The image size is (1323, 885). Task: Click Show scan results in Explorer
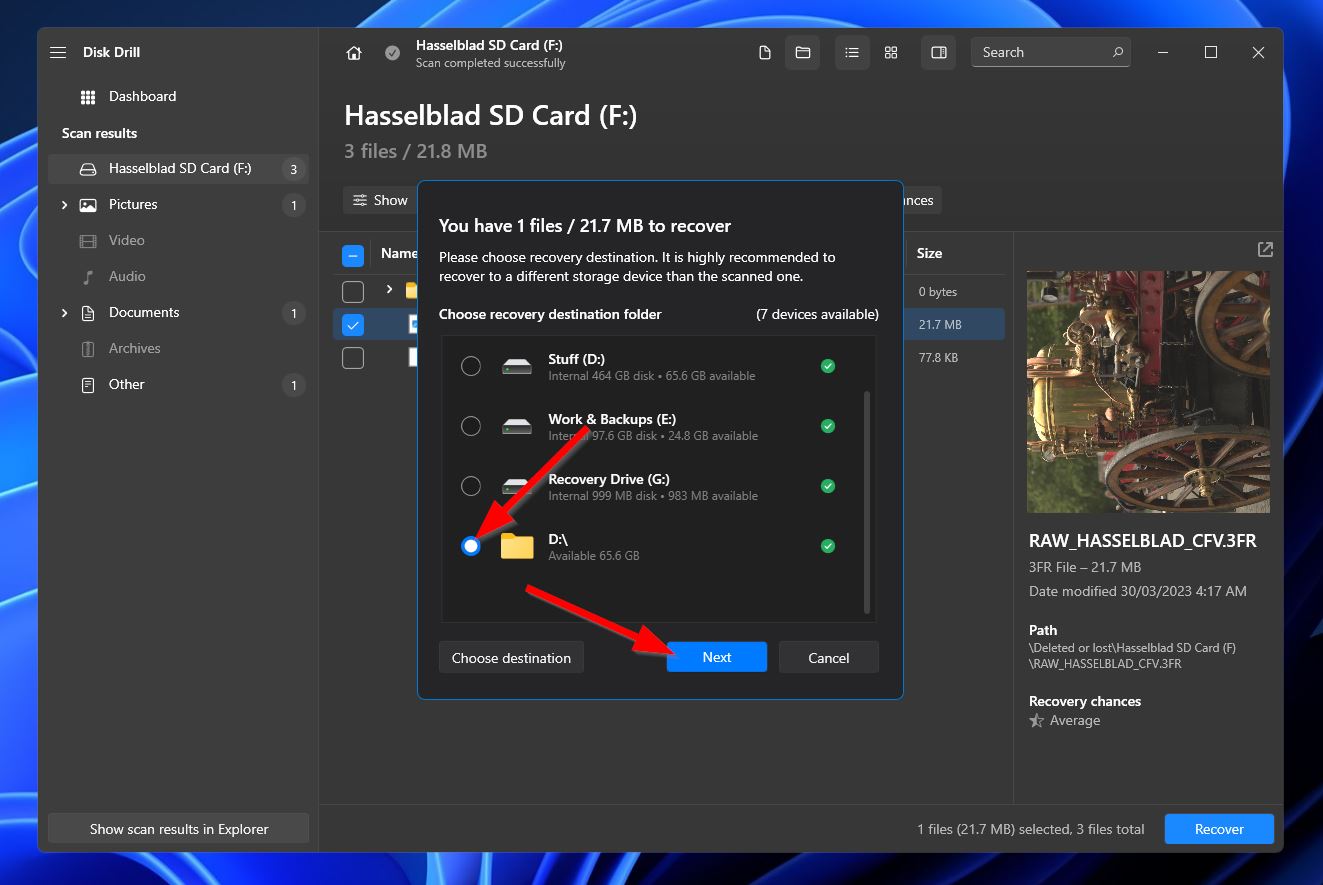[179, 829]
